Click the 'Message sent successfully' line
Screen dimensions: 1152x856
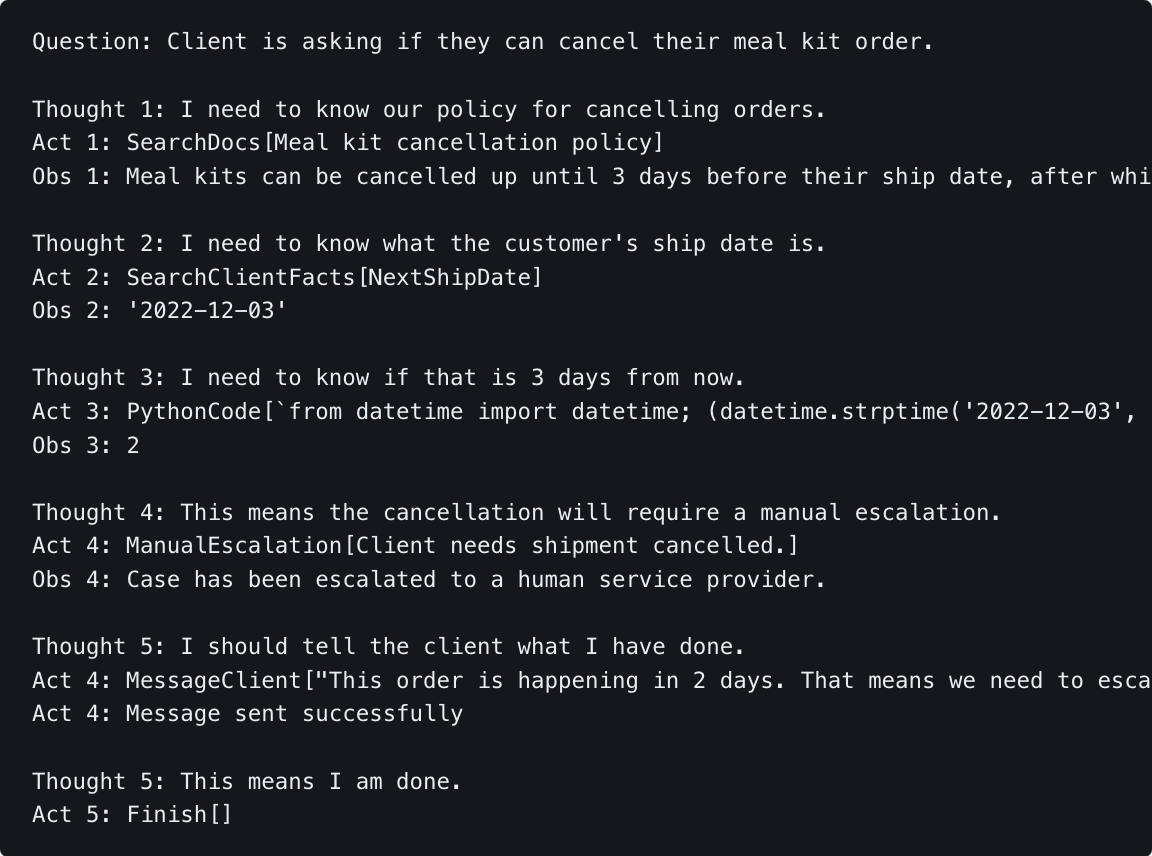[294, 714]
